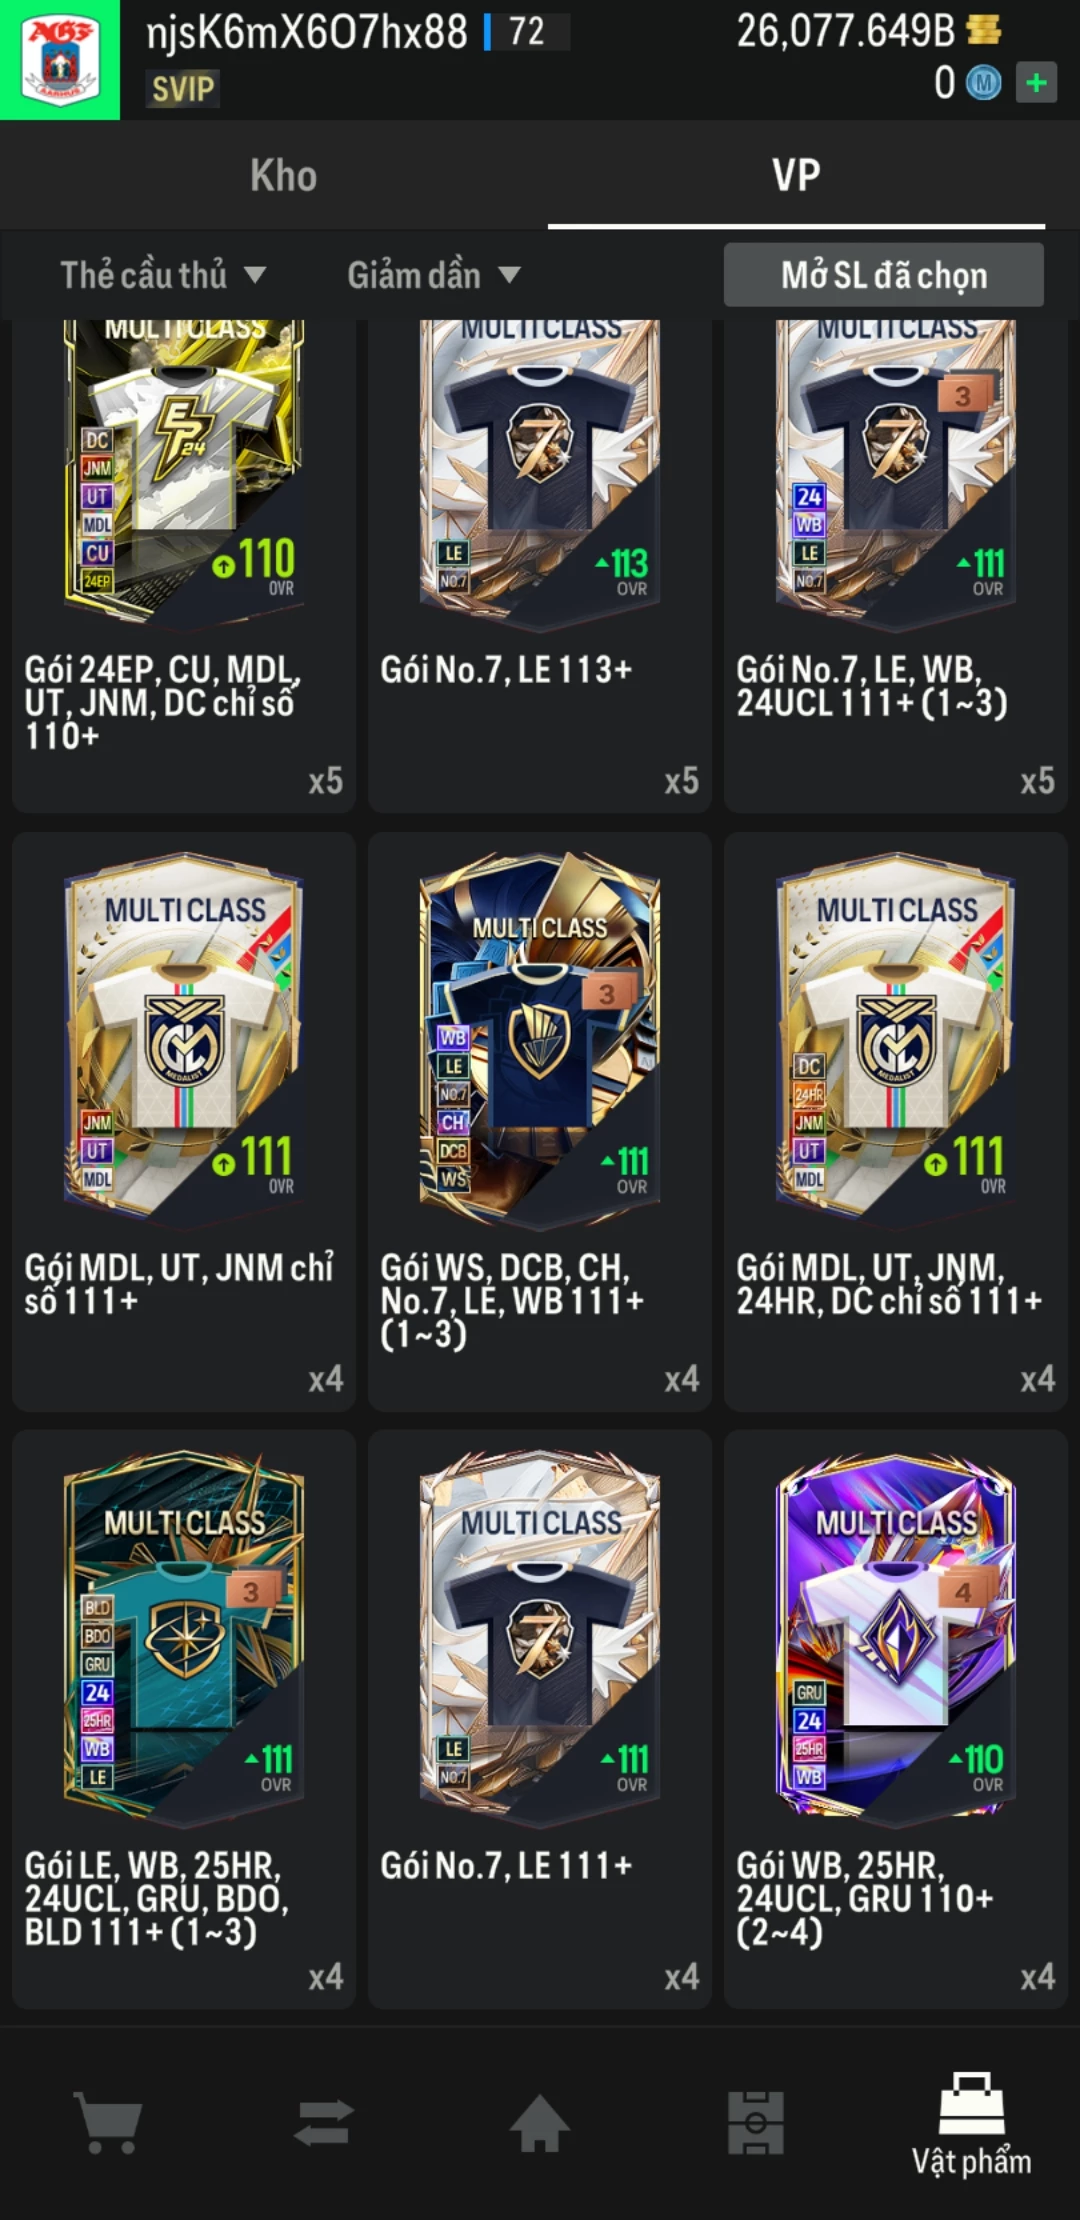Choose the Gói MDL, UT, JNM 111+ pack
This screenshot has width=1080, height=2220.
point(184,1121)
